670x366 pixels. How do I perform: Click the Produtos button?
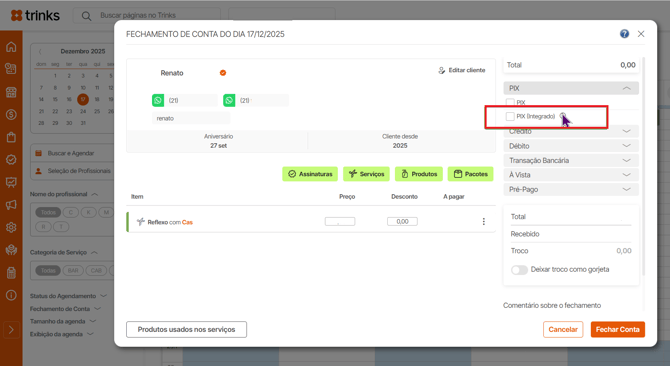tap(419, 174)
